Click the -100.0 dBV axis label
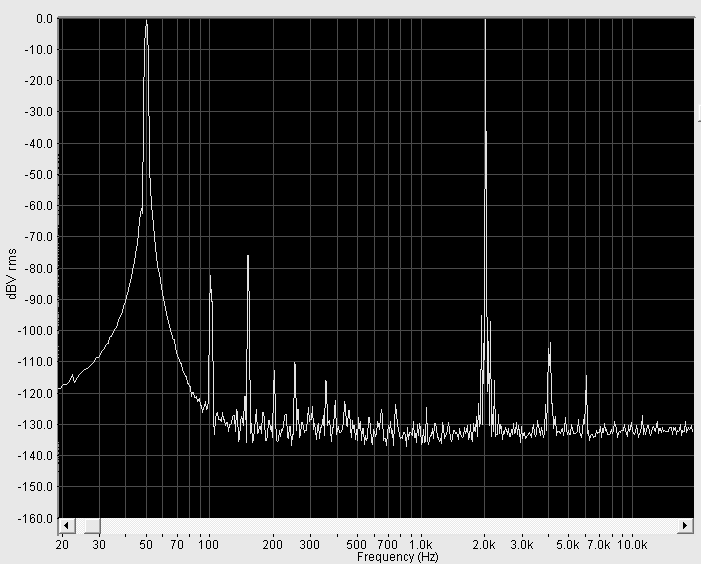Screen dimensions: 701x564 point(35,331)
